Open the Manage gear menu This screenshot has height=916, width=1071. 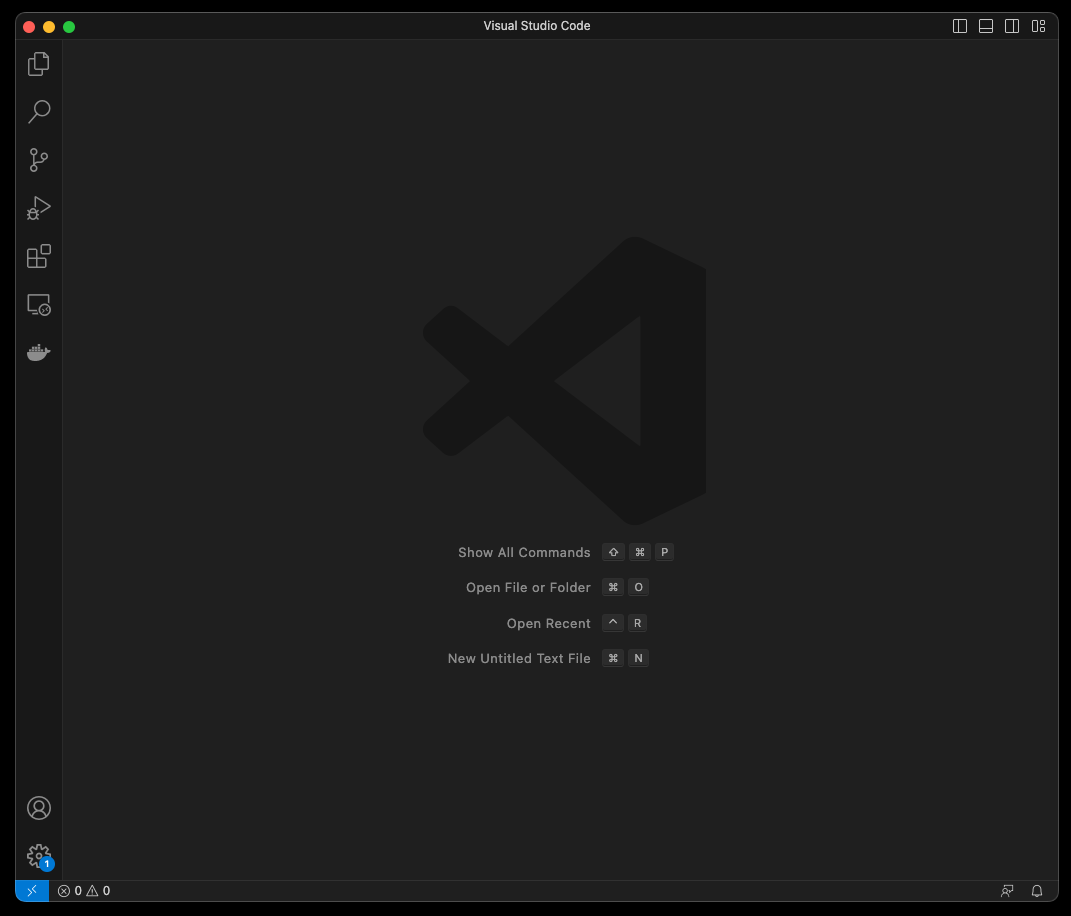coord(39,856)
